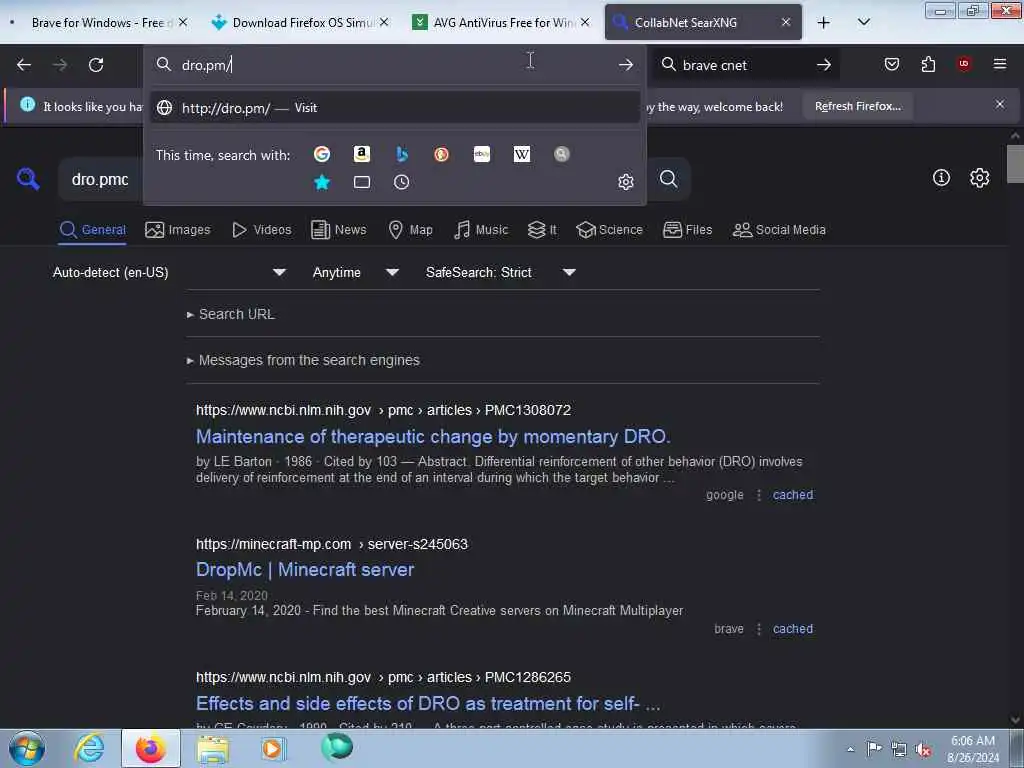Open the SafeSearch Strict dropdown
The height and width of the screenshot is (768, 1024).
[500, 272]
